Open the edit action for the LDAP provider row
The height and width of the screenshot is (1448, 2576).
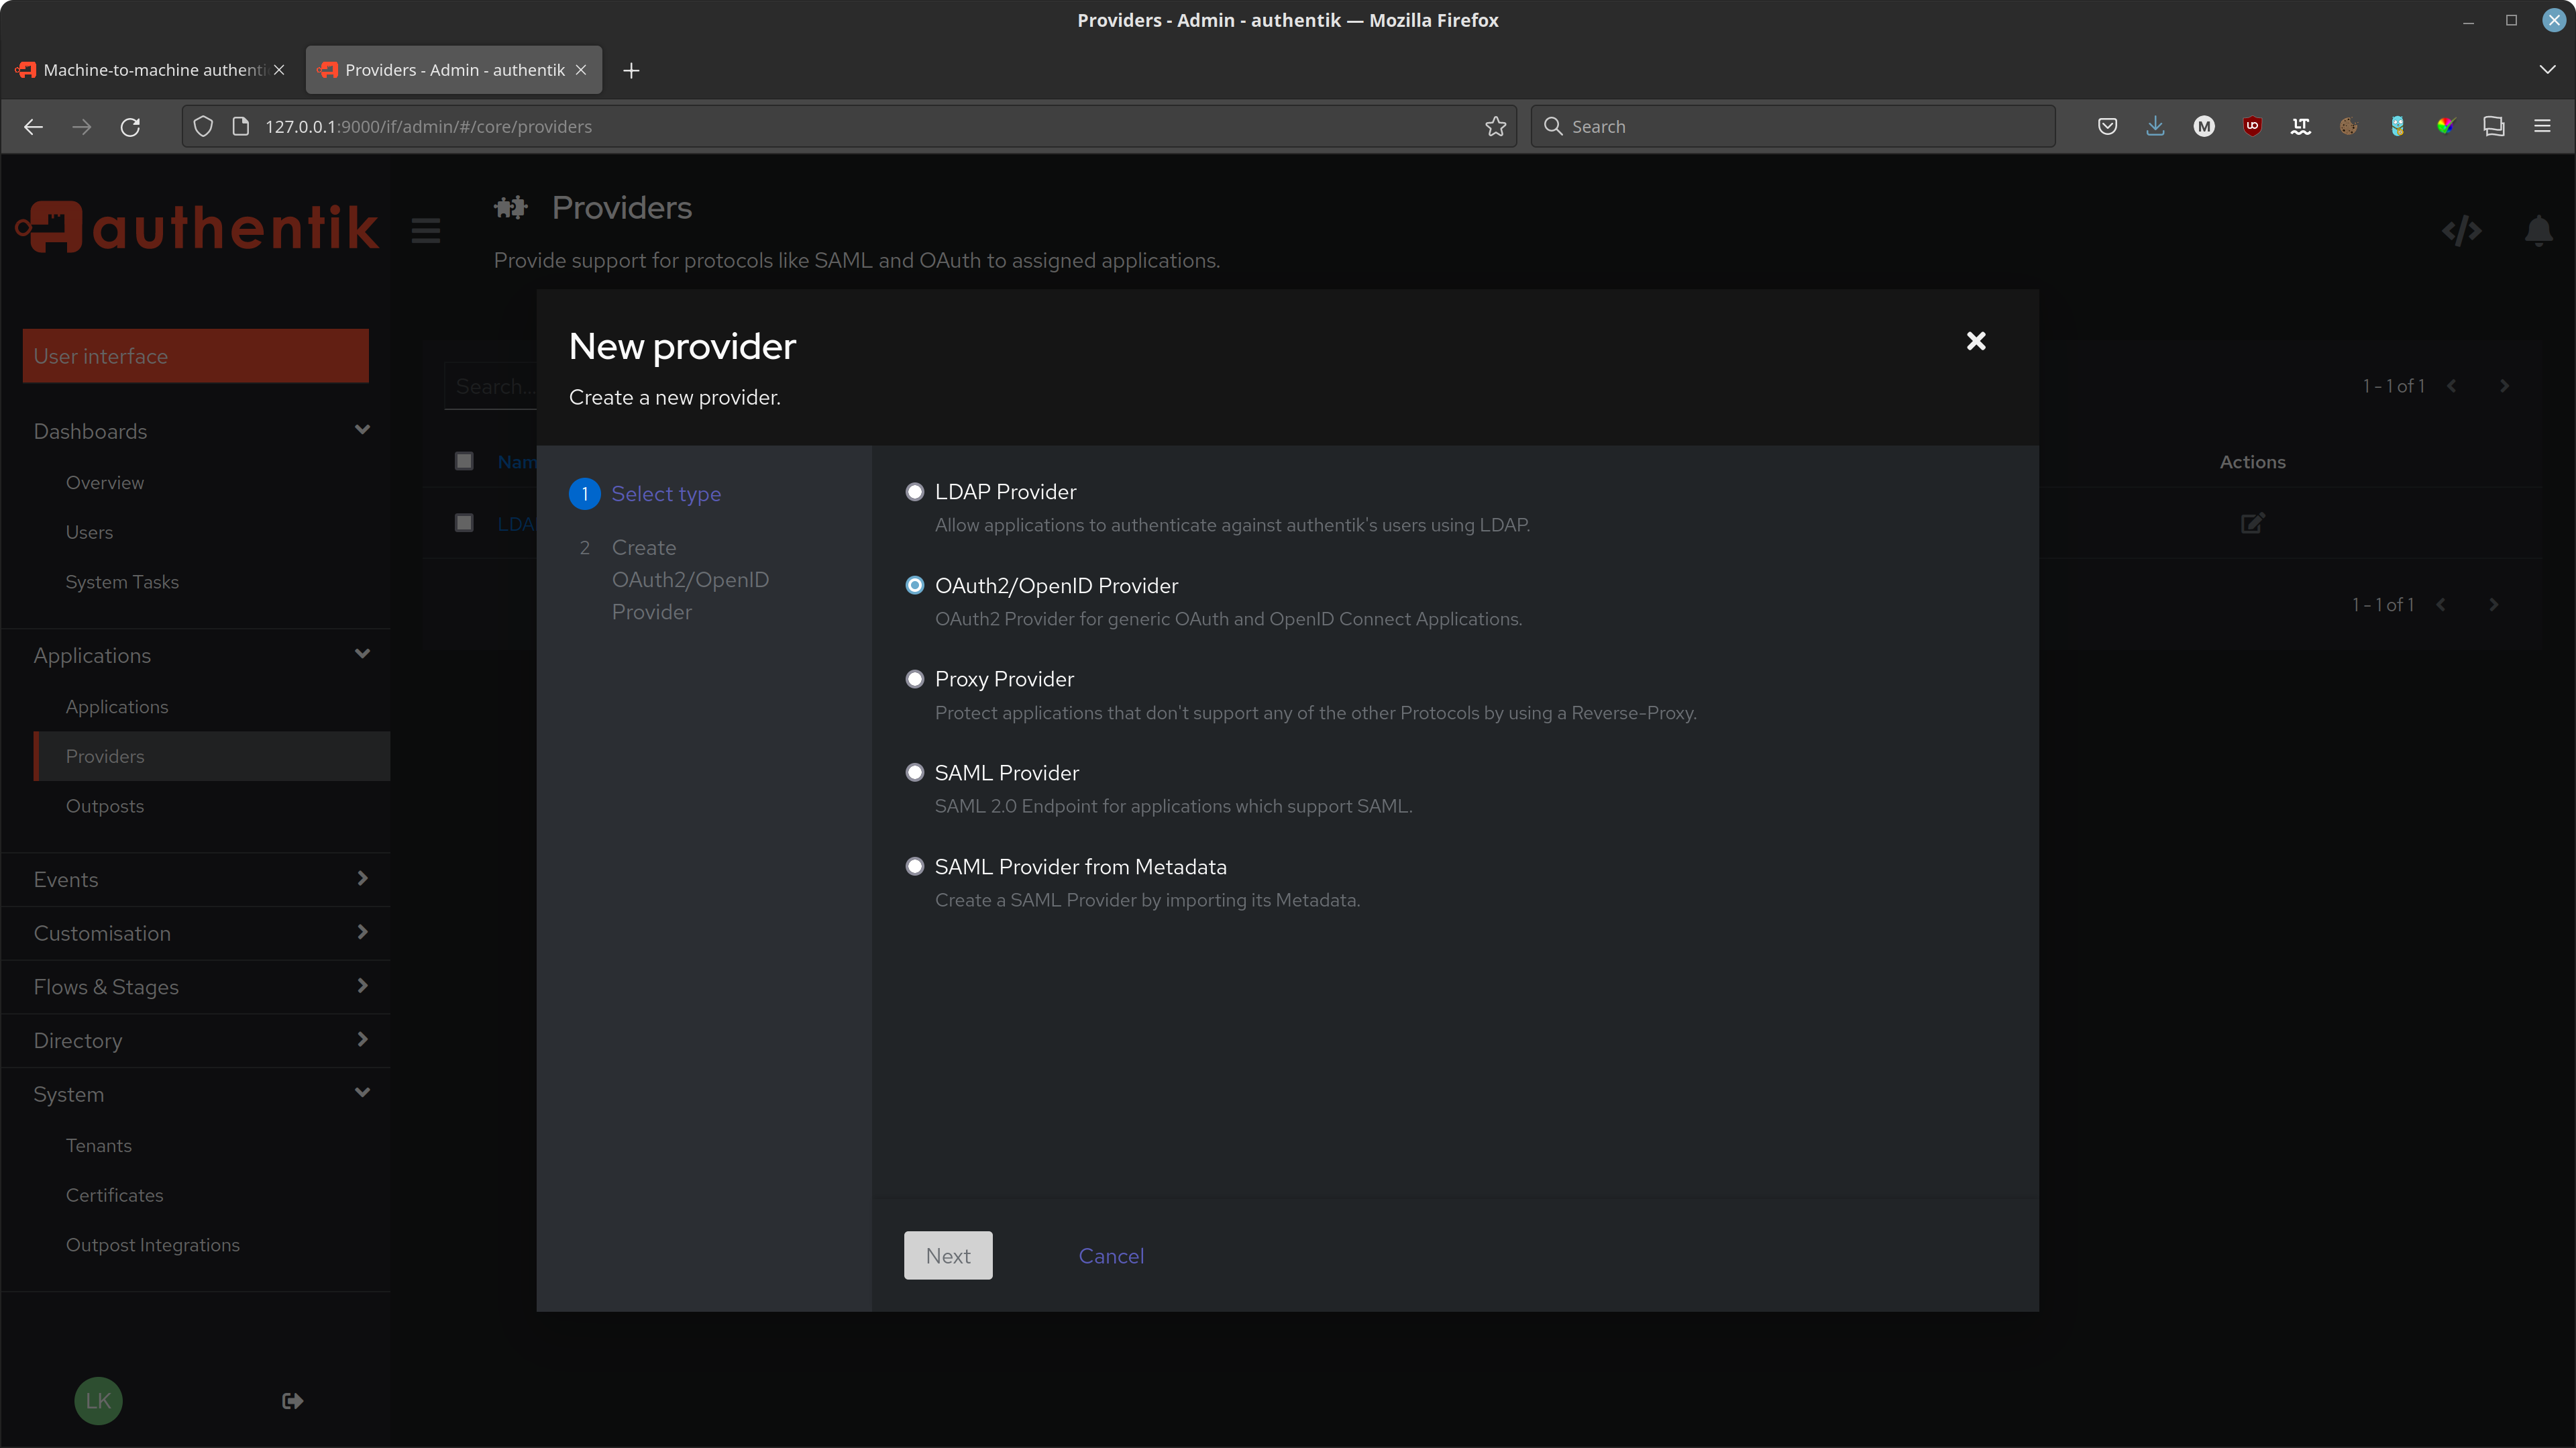click(2252, 523)
